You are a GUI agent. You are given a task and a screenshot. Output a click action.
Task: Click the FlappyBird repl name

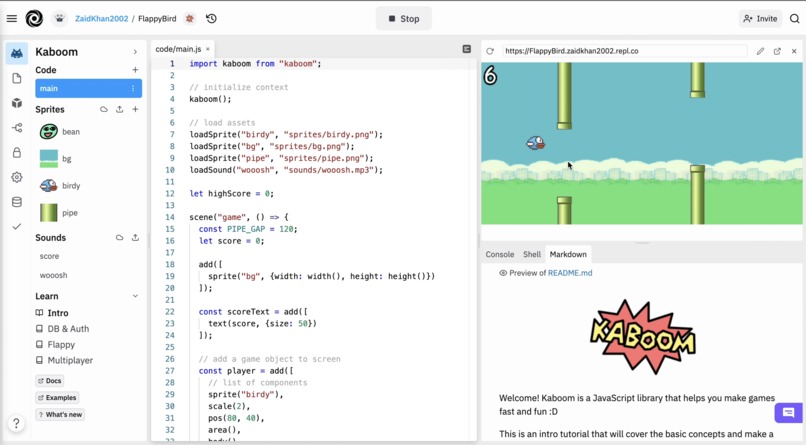tap(157, 18)
